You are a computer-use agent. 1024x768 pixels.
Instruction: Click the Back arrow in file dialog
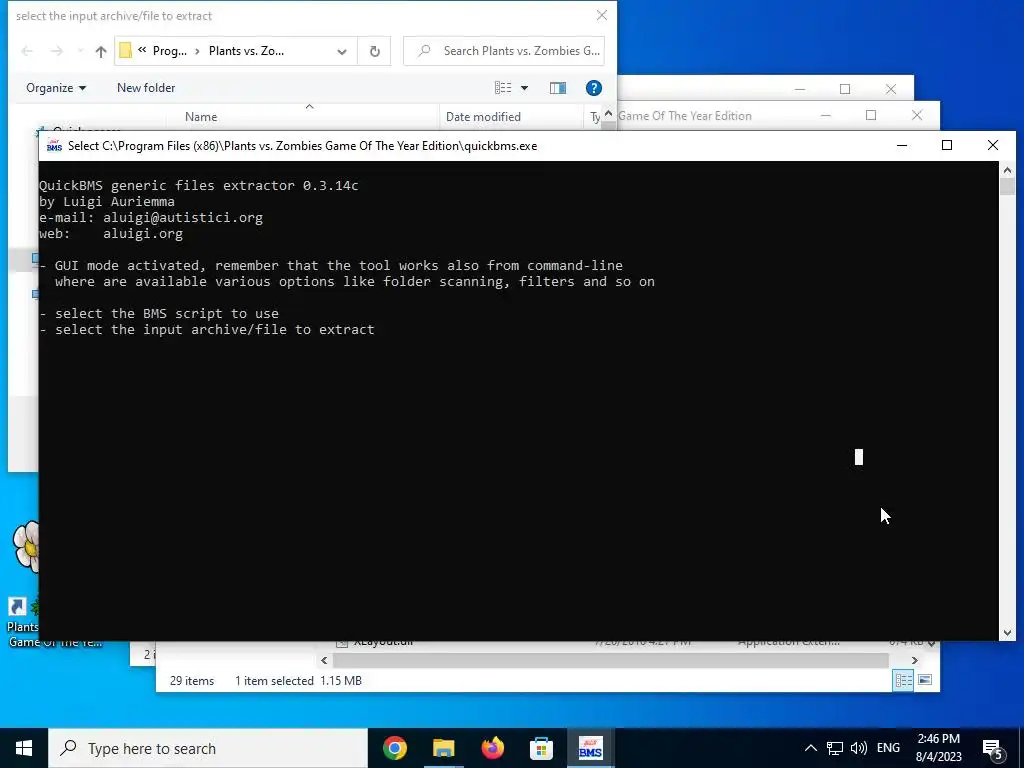[x=27, y=51]
